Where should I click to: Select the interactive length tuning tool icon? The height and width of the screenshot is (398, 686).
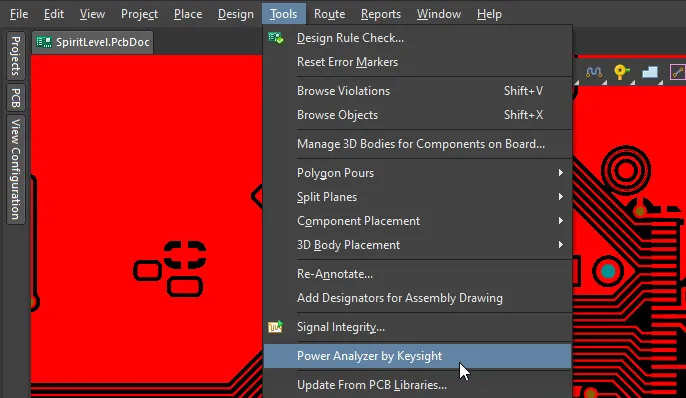[594, 72]
